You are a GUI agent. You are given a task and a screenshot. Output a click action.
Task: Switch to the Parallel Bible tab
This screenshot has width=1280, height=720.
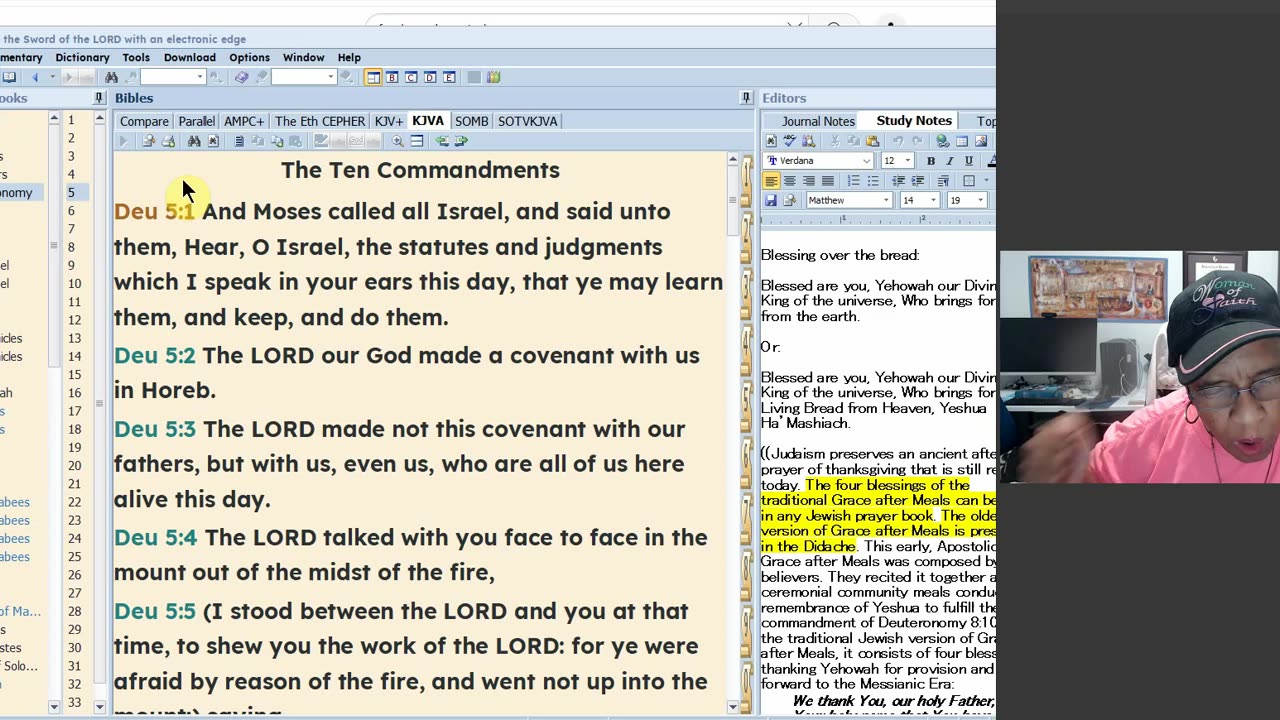[196, 121]
